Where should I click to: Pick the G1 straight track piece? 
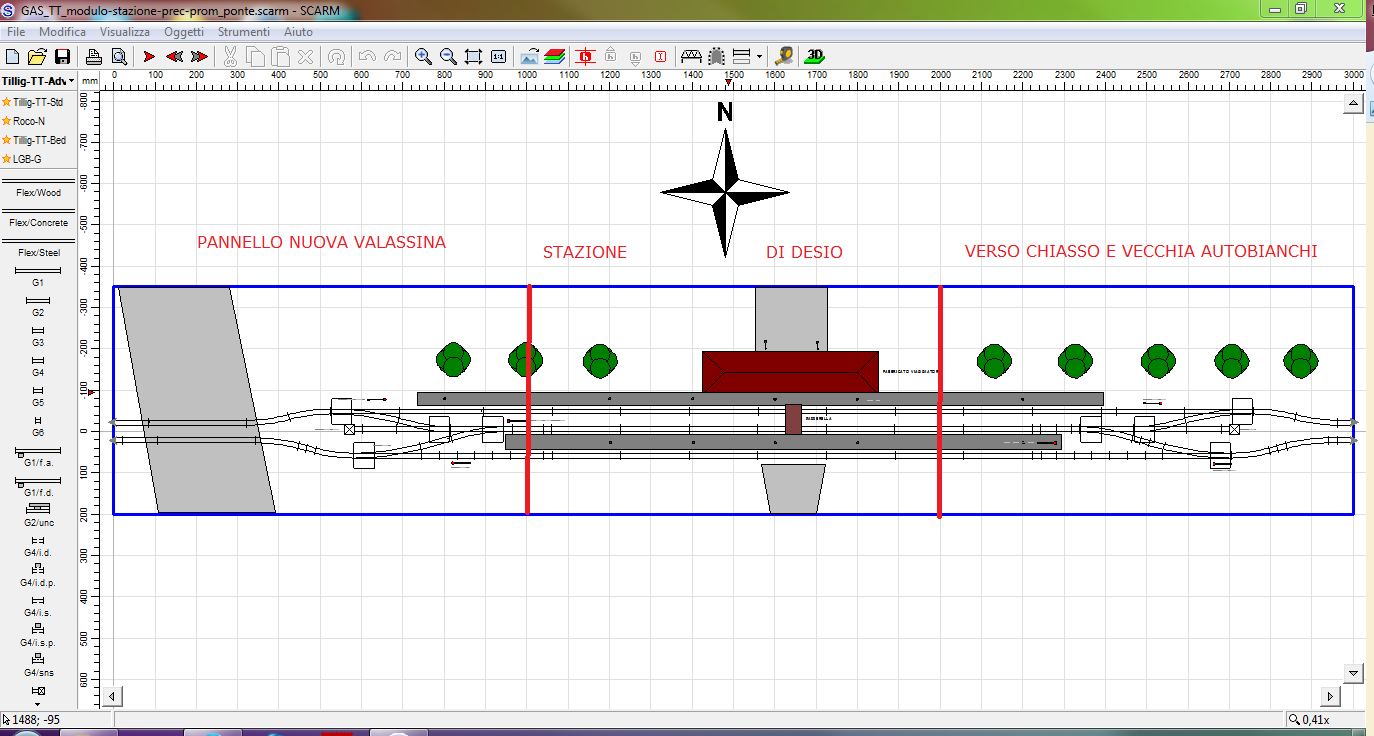[38, 276]
